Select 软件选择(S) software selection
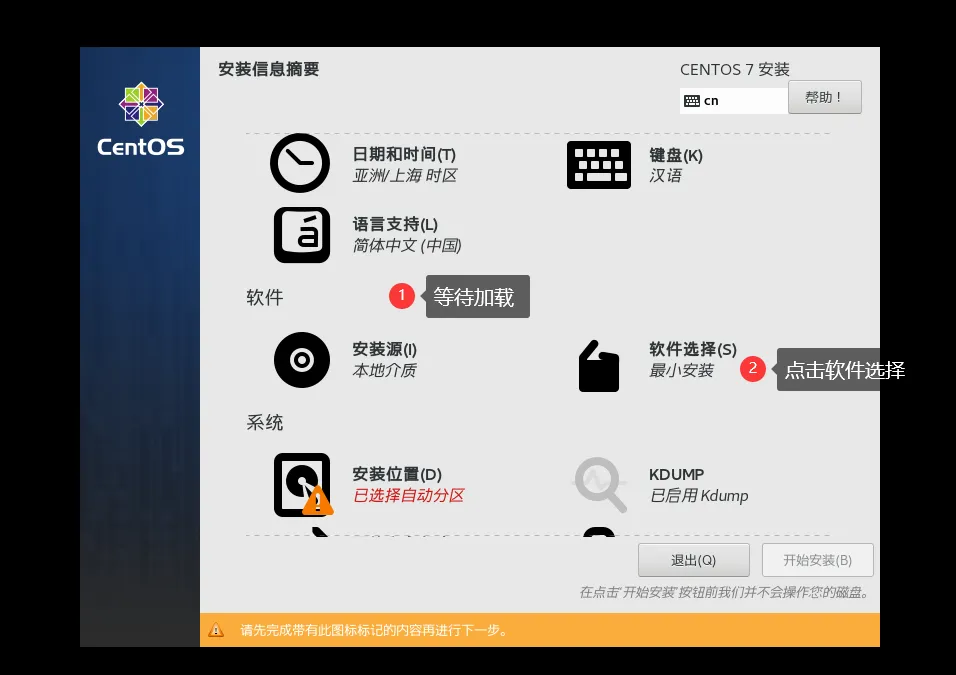The image size is (956, 675). pos(693,349)
